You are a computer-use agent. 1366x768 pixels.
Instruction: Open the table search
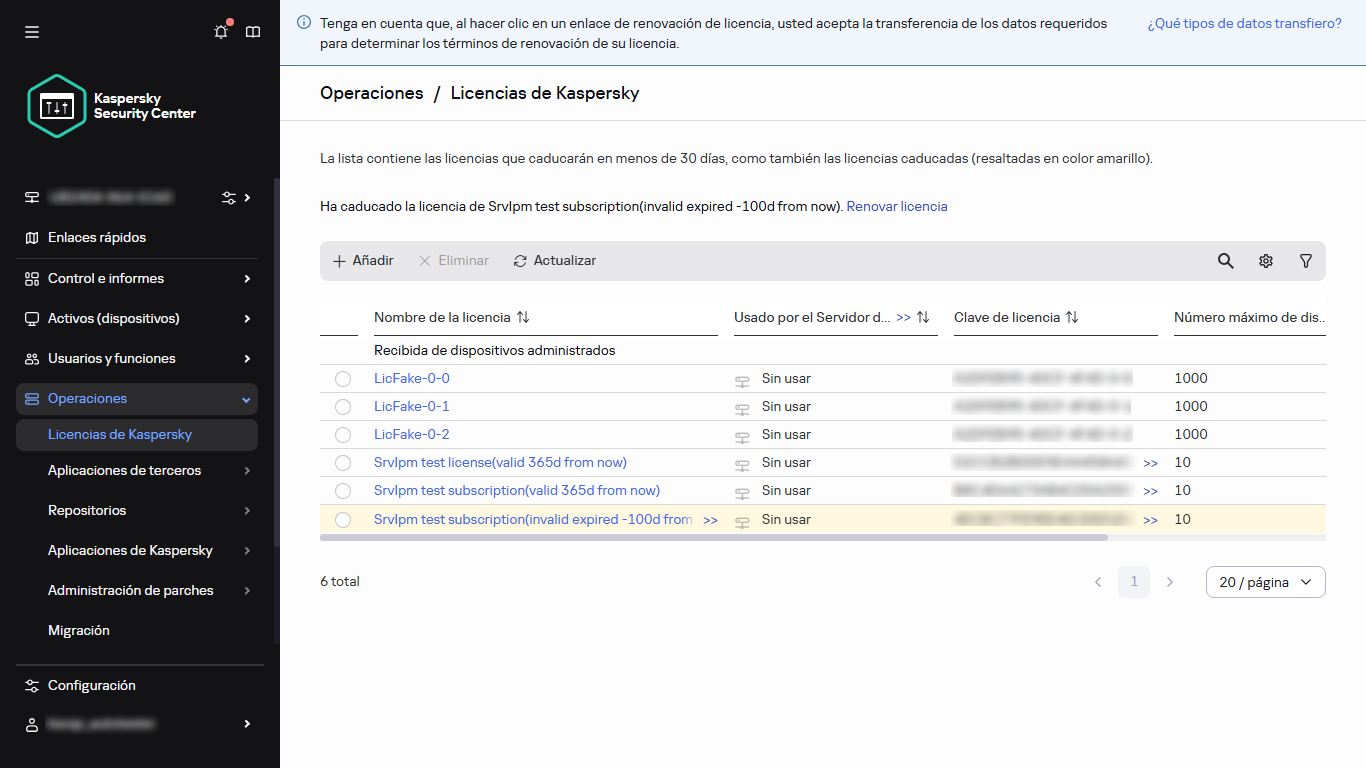coord(1225,260)
